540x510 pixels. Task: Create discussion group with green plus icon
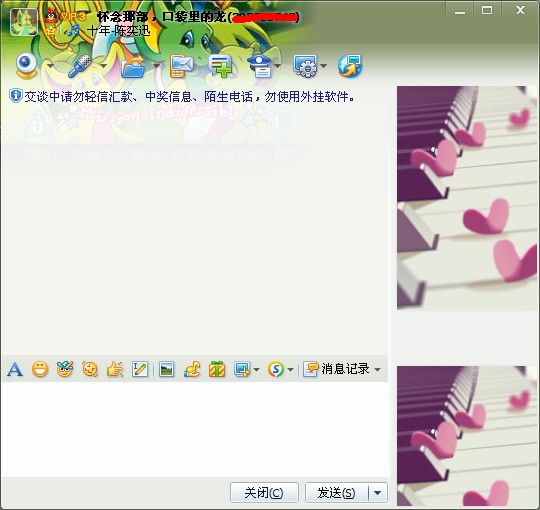[x=220, y=66]
